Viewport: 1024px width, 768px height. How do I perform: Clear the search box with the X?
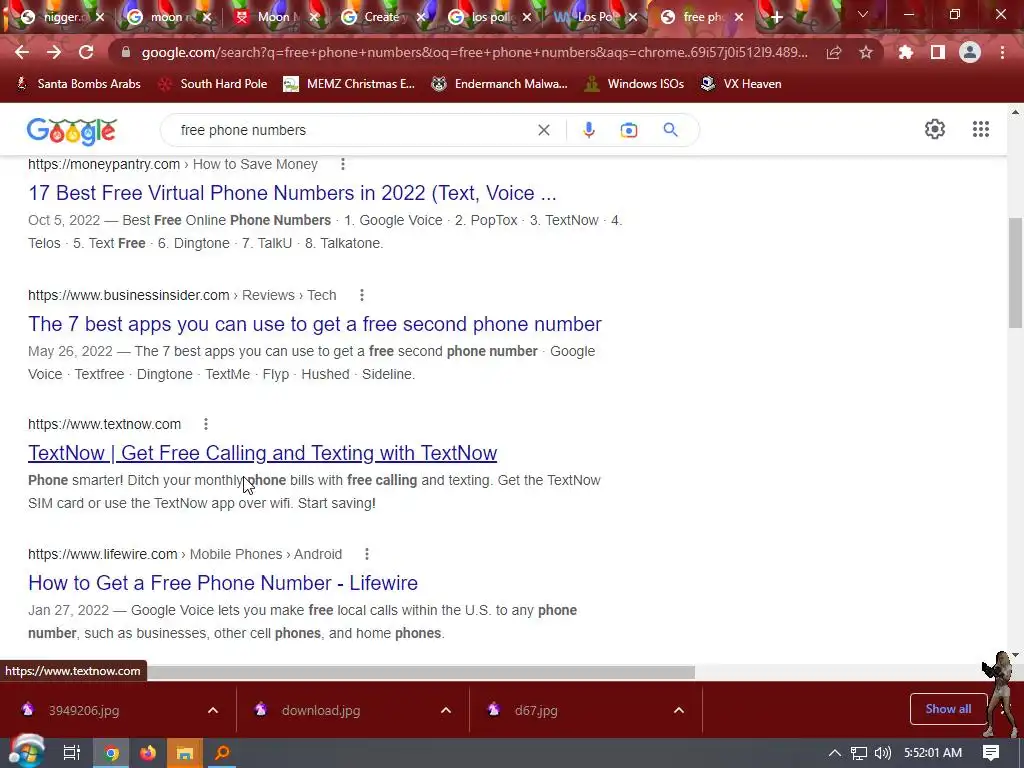[543, 130]
